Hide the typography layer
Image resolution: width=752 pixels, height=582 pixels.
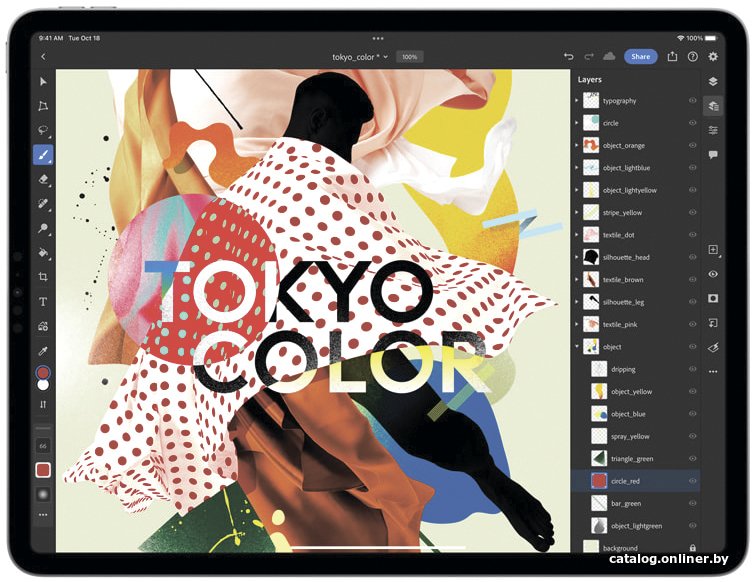coord(692,101)
